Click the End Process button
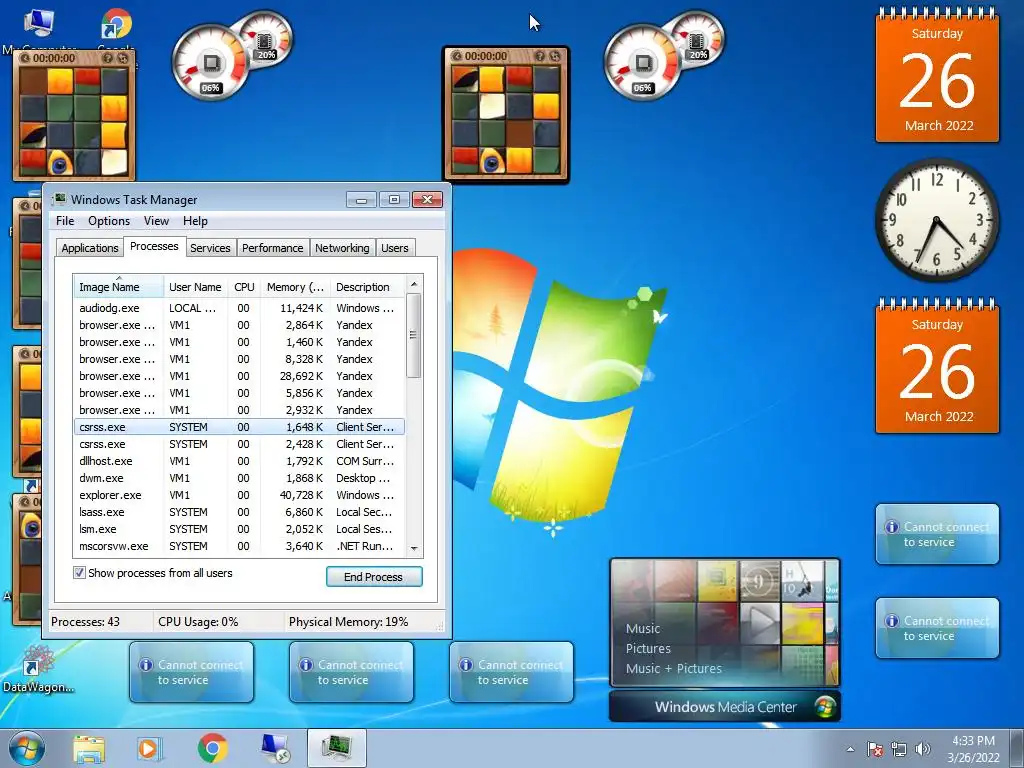 374,577
